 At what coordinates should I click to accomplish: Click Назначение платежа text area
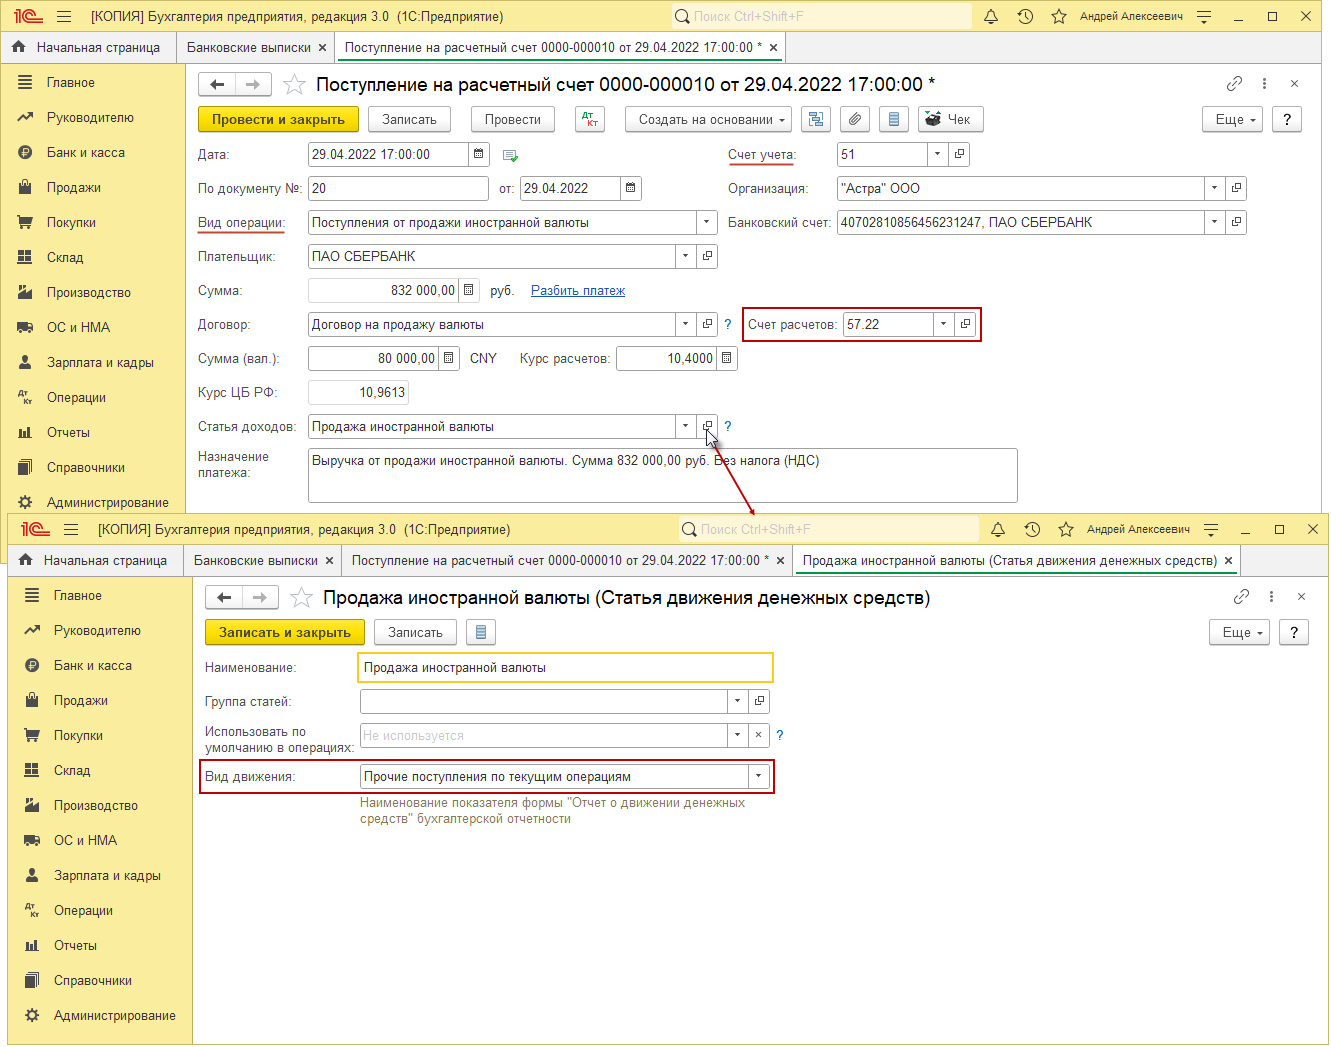pos(662,475)
